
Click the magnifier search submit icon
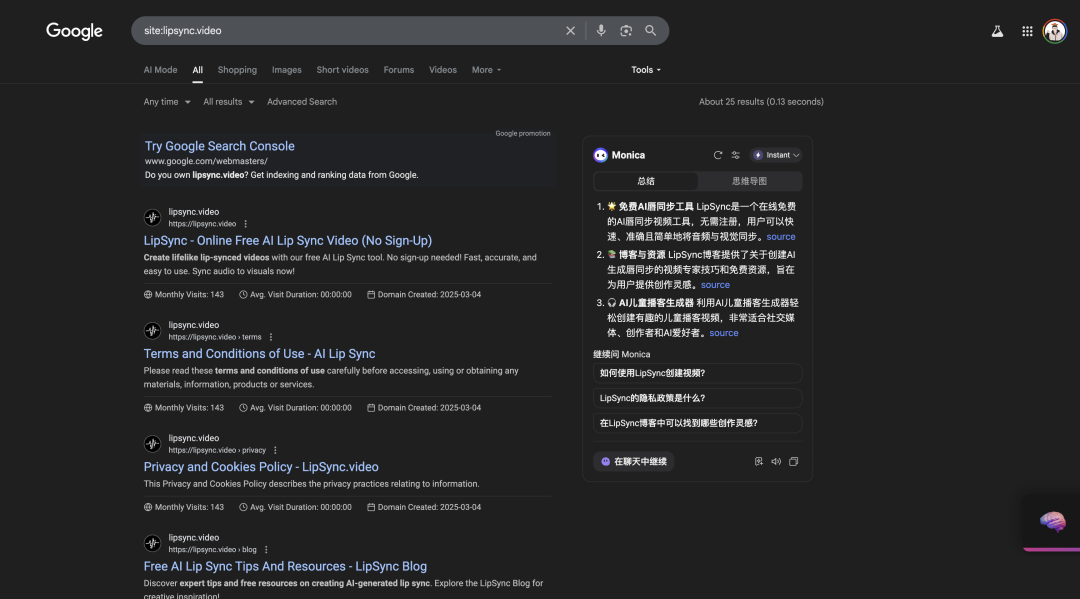click(x=650, y=30)
